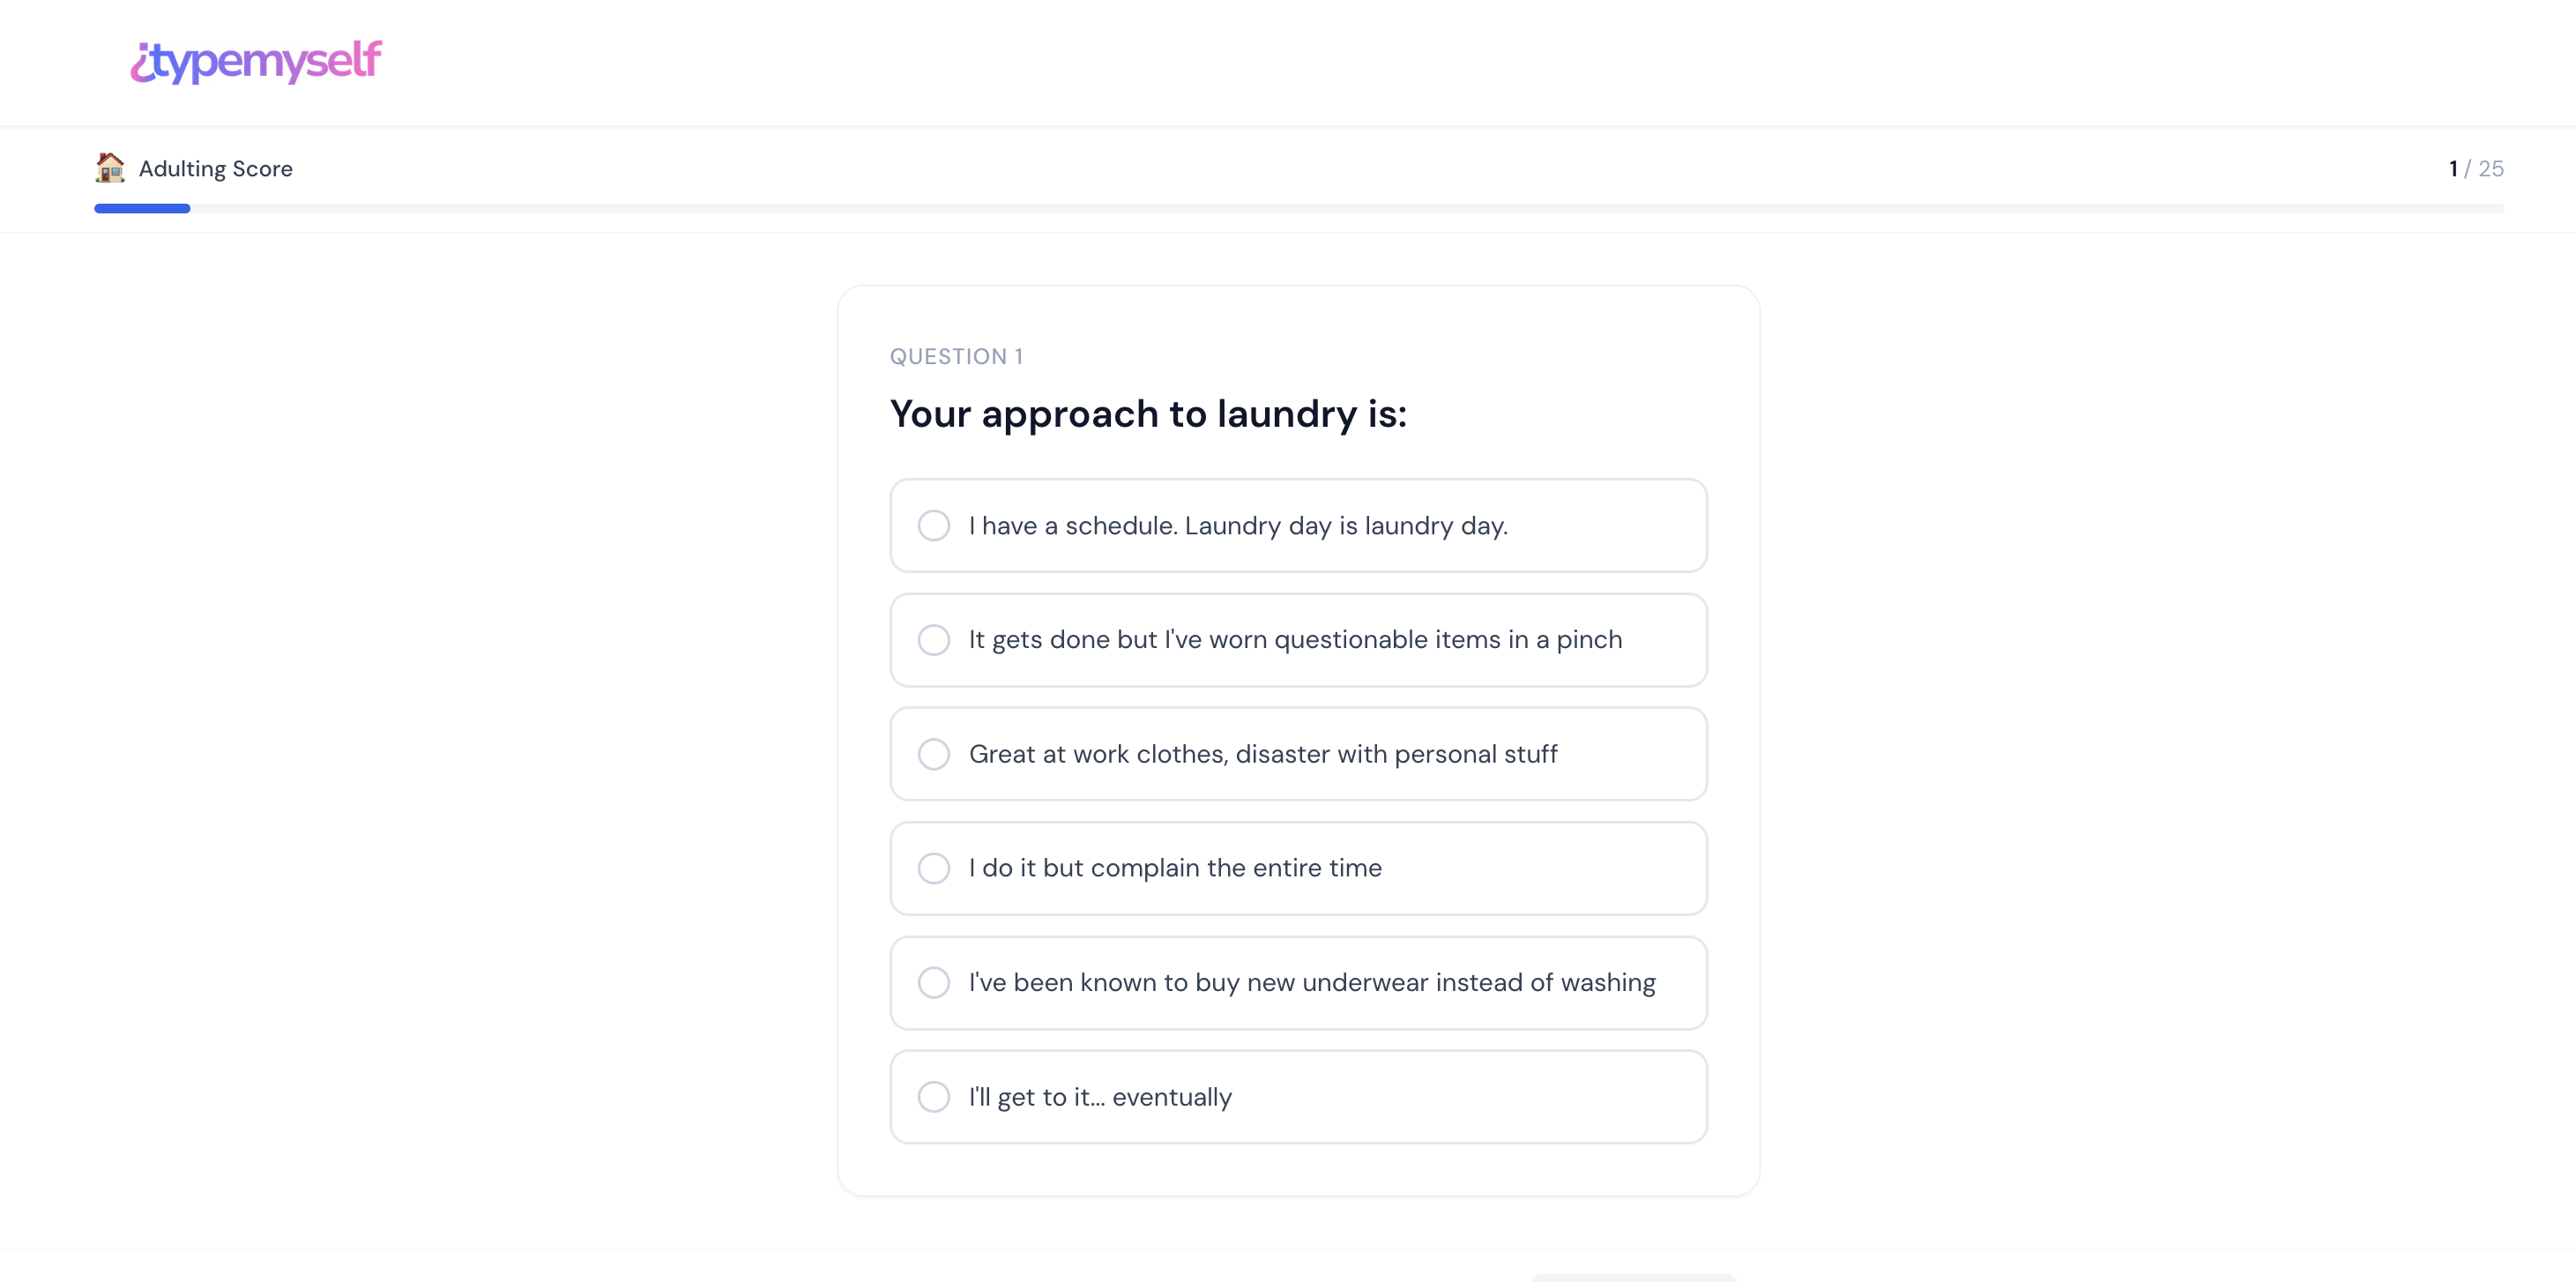The width and height of the screenshot is (2576, 1282).
Task: Click the blue progress bar
Action: [x=141, y=208]
